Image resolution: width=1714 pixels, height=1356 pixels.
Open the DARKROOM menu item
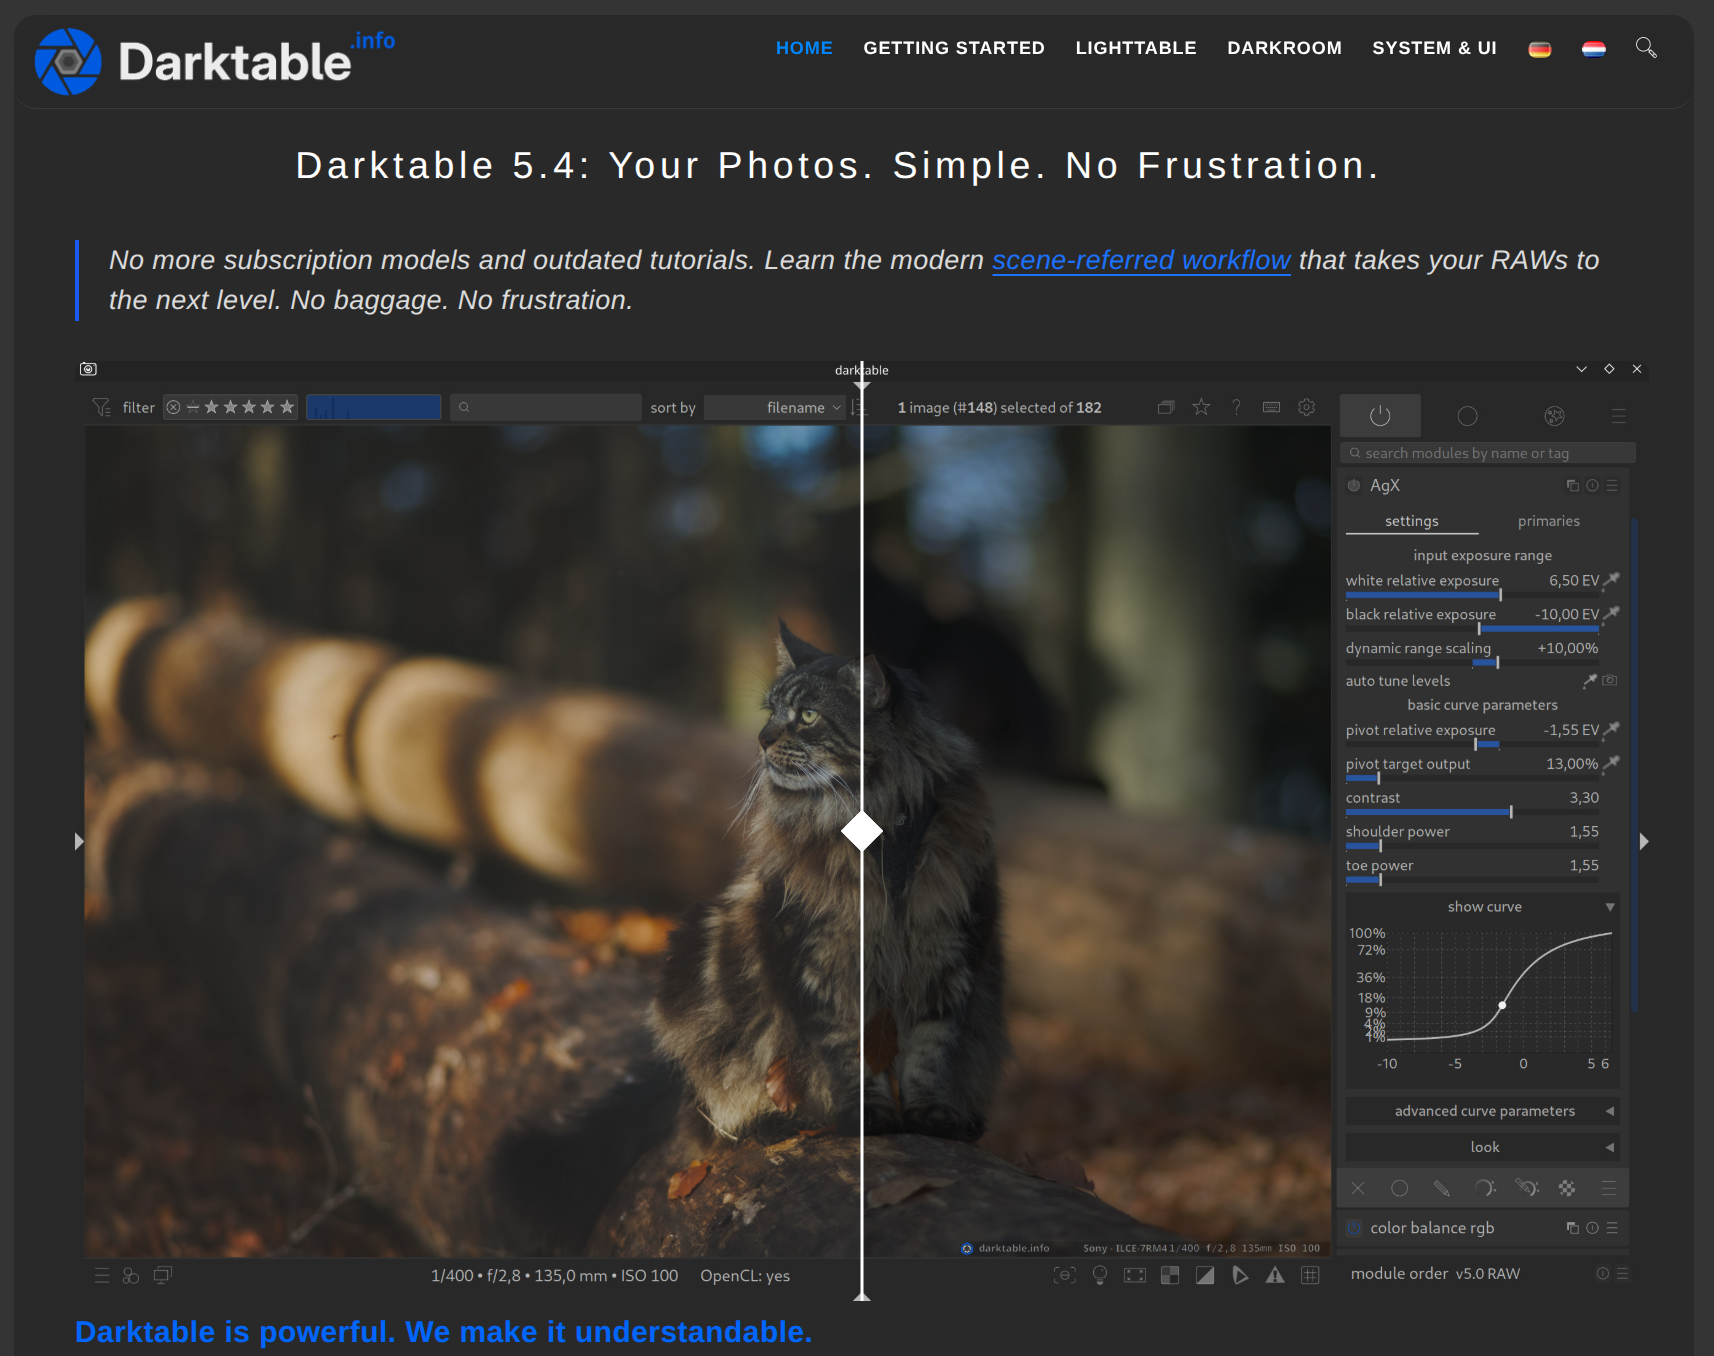[x=1284, y=48]
